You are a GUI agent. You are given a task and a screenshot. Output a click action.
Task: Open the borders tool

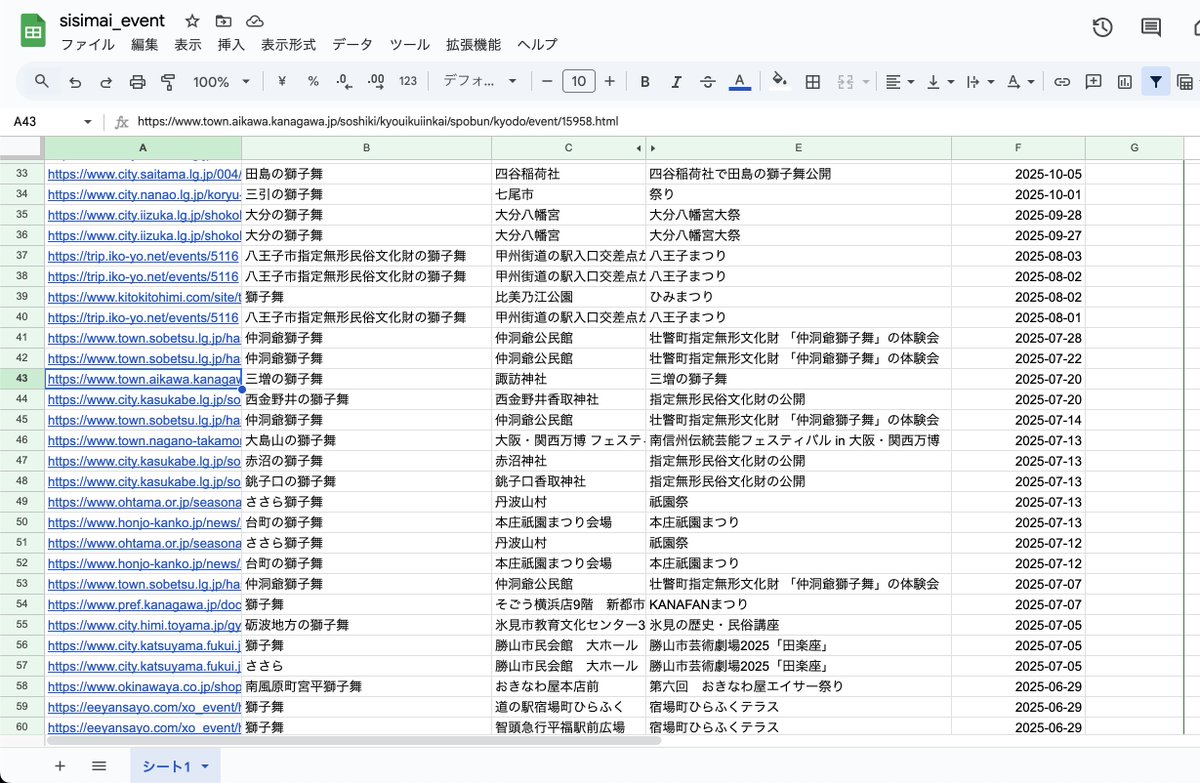(x=813, y=81)
